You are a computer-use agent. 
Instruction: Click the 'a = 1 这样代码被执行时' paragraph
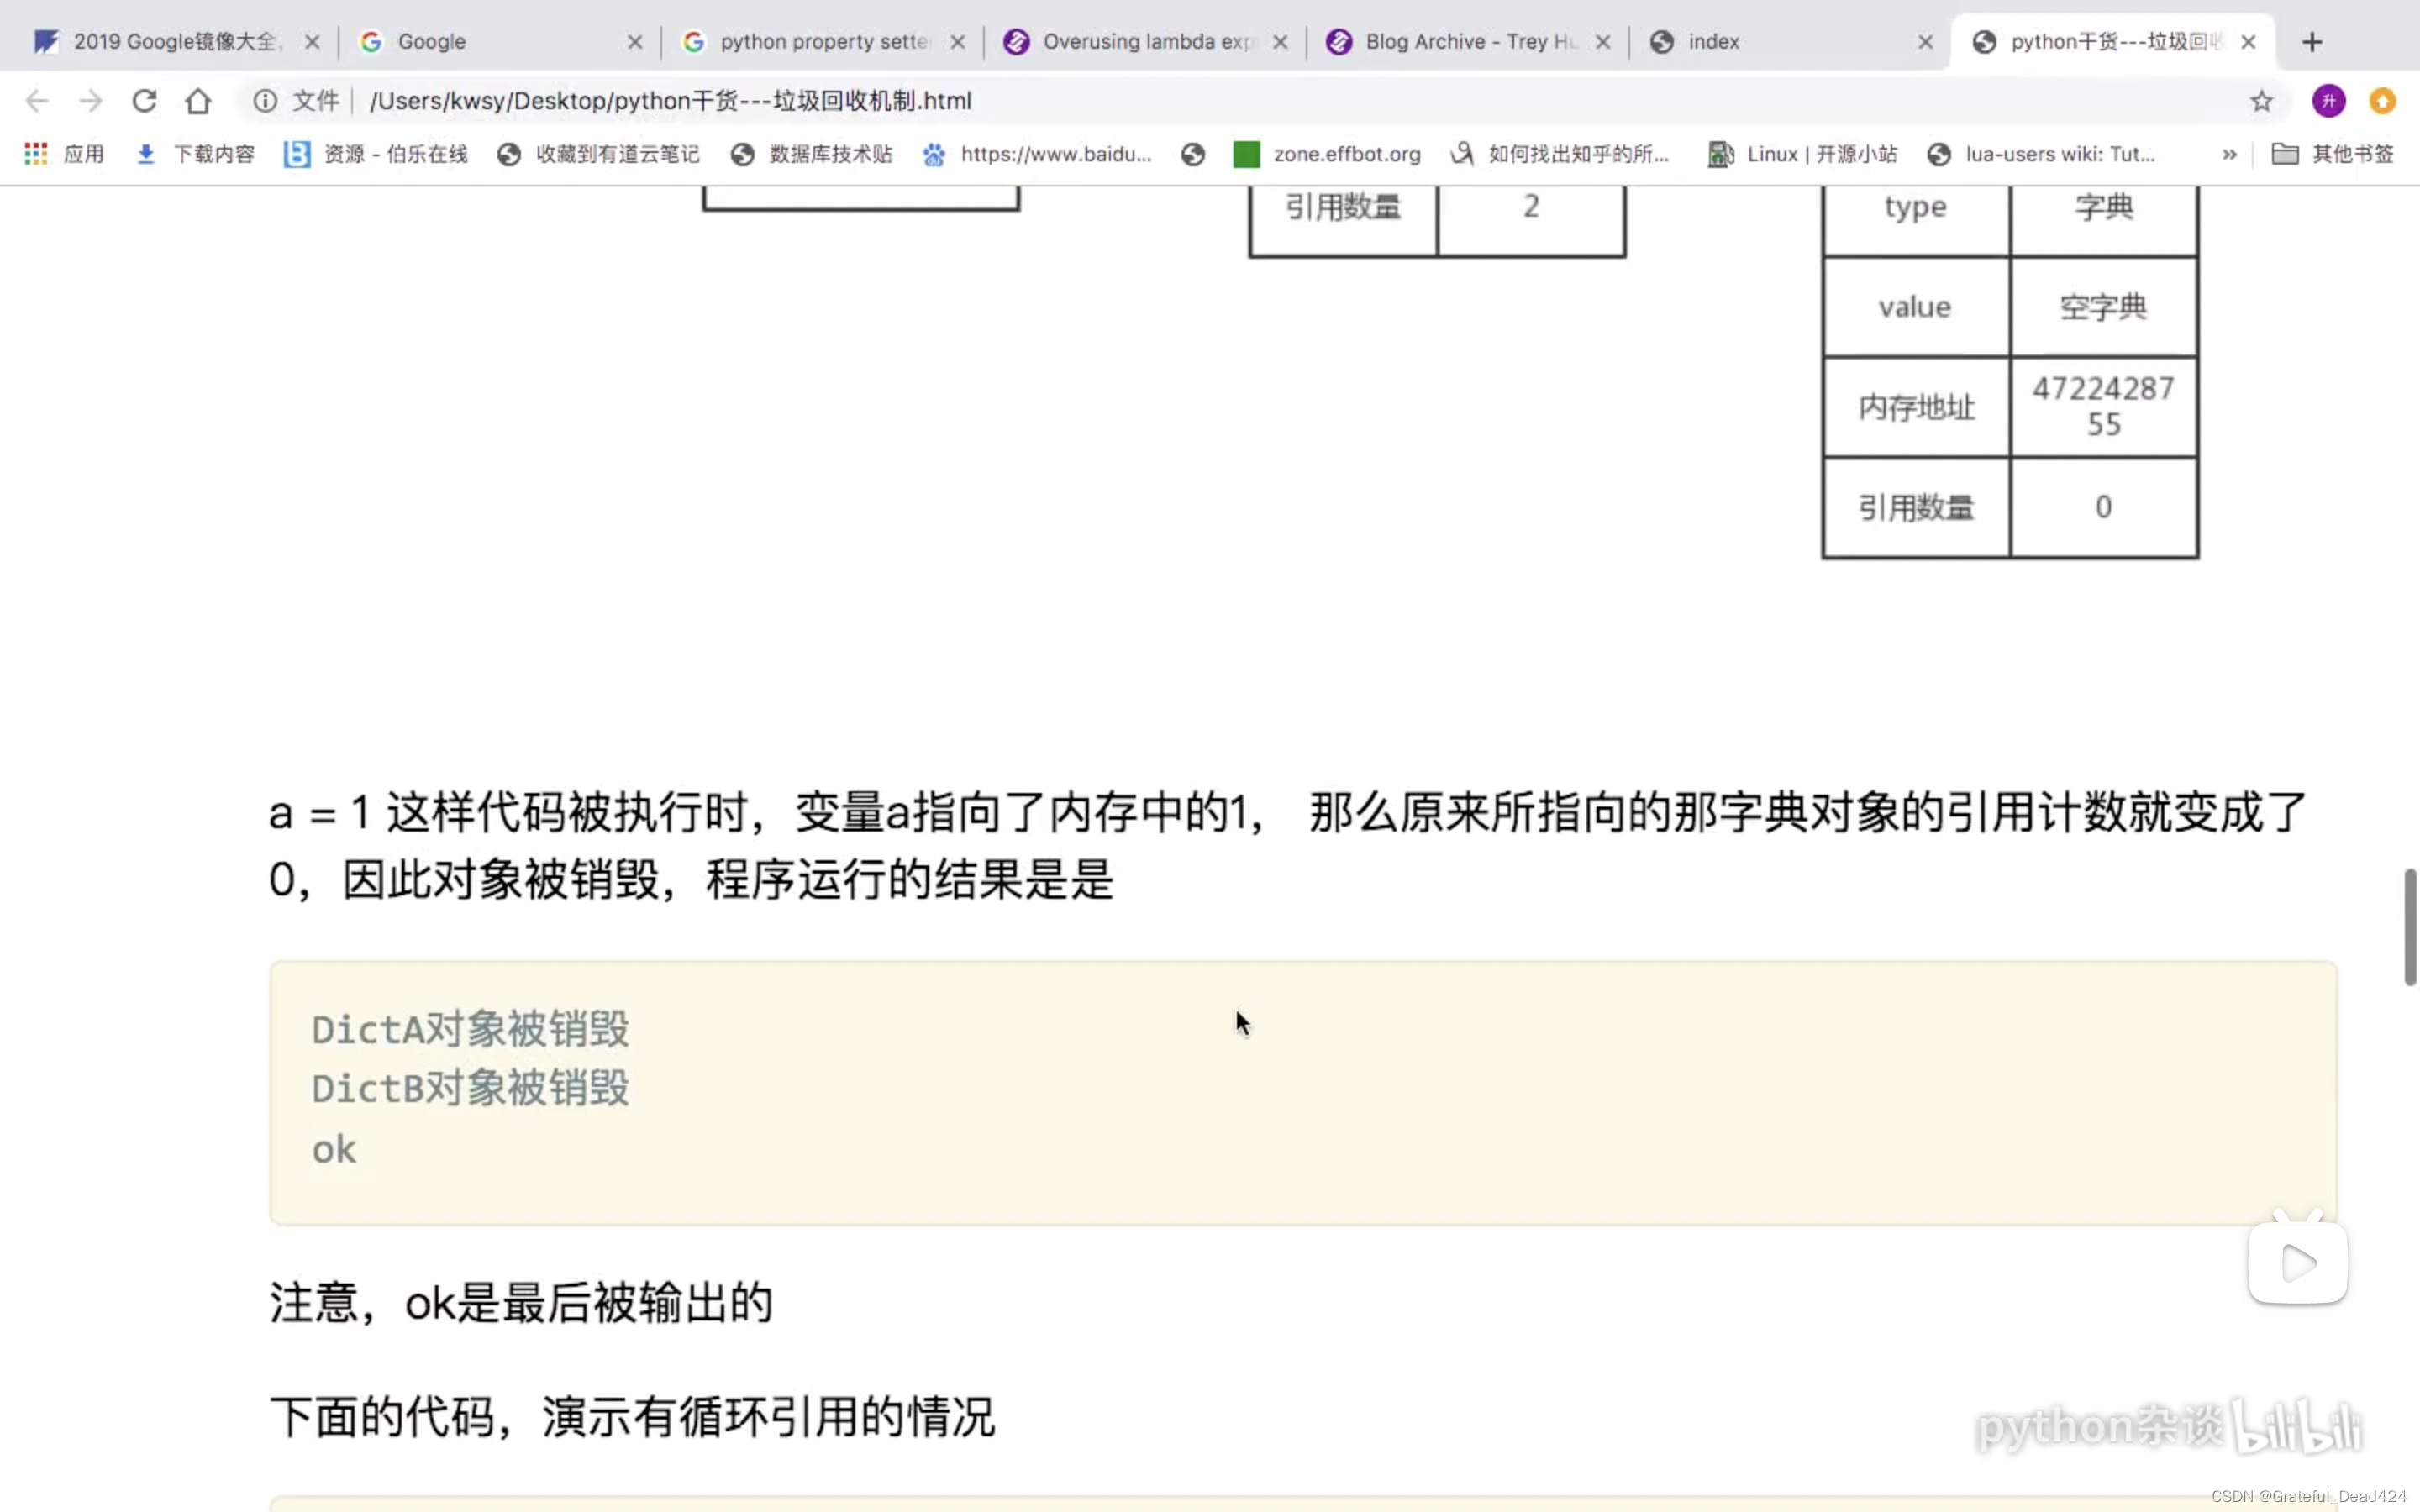point(1288,846)
